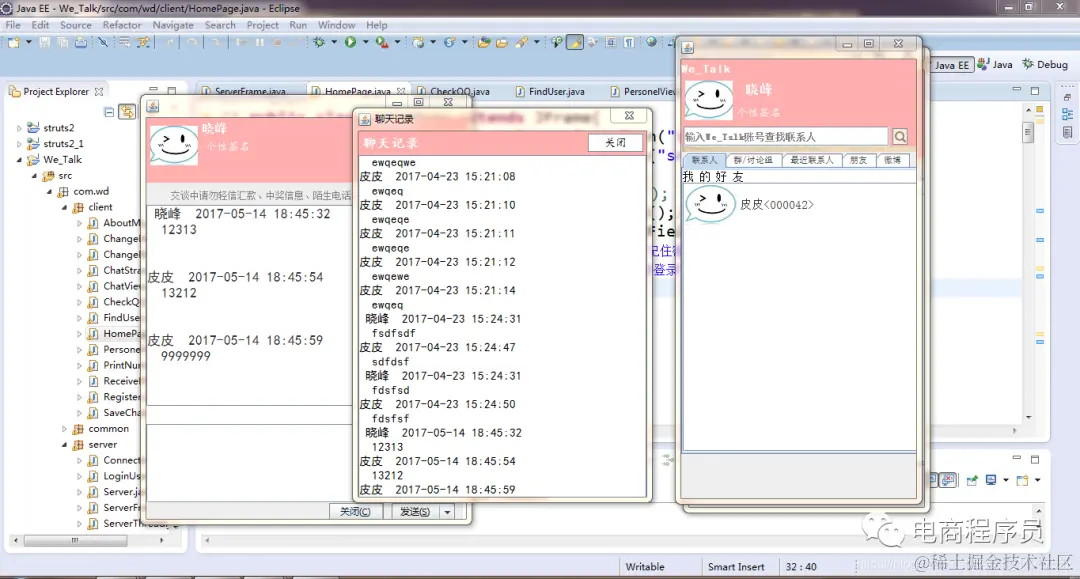Collapse the We_Talk project node

coord(19,160)
